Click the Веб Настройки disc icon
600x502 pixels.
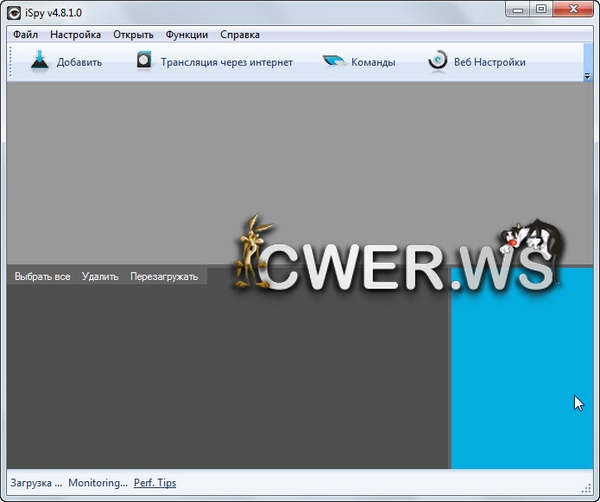coord(437,62)
